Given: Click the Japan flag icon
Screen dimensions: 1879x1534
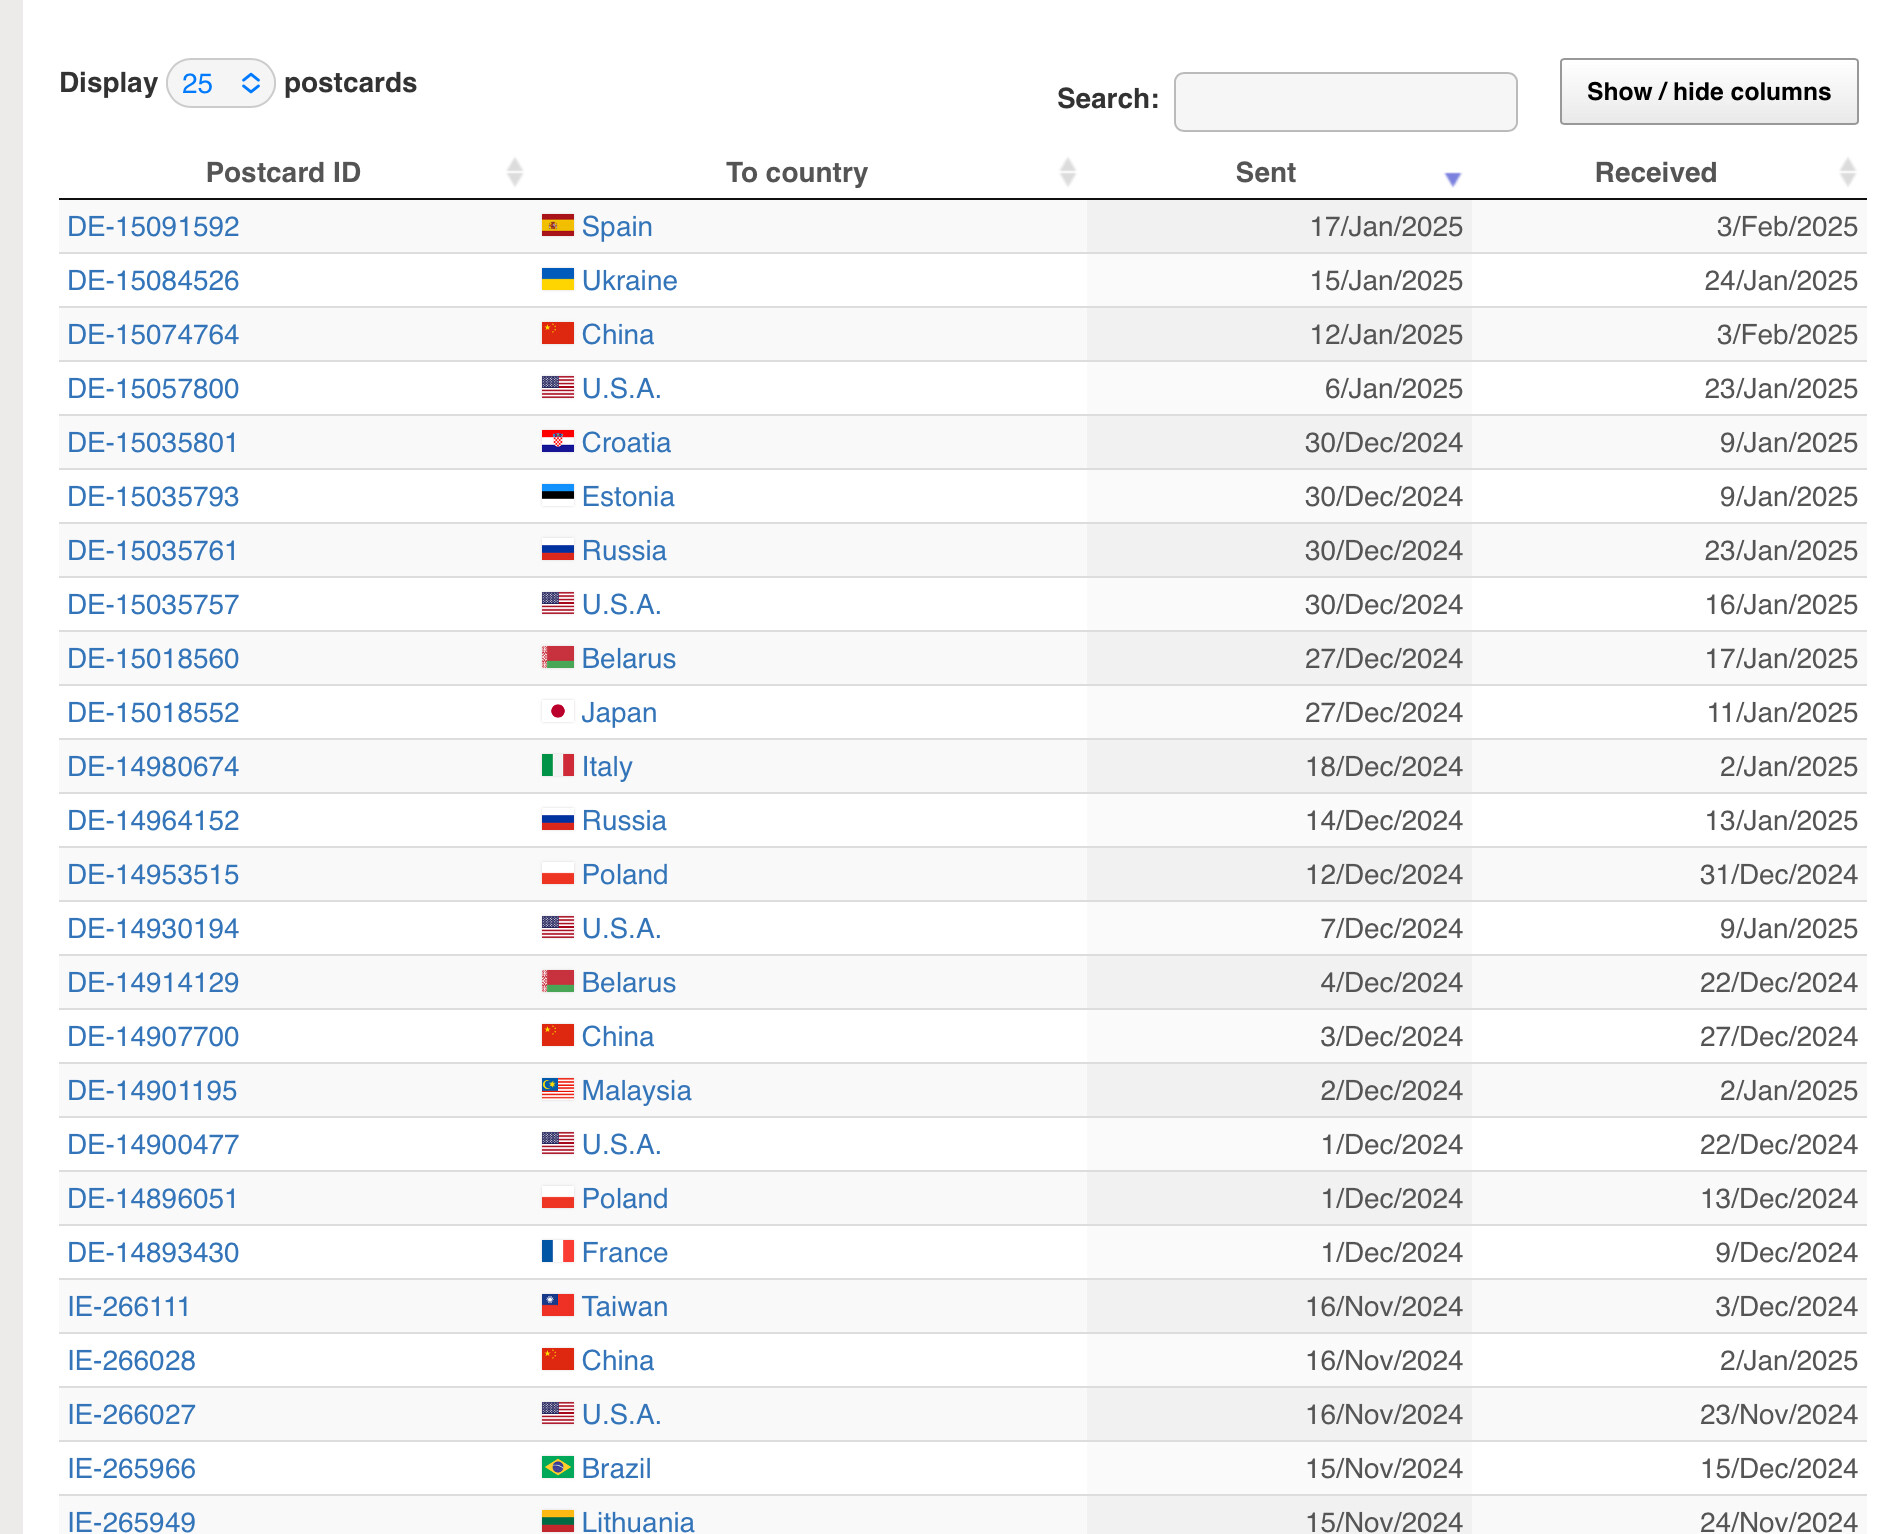Looking at the screenshot, I should 558,711.
